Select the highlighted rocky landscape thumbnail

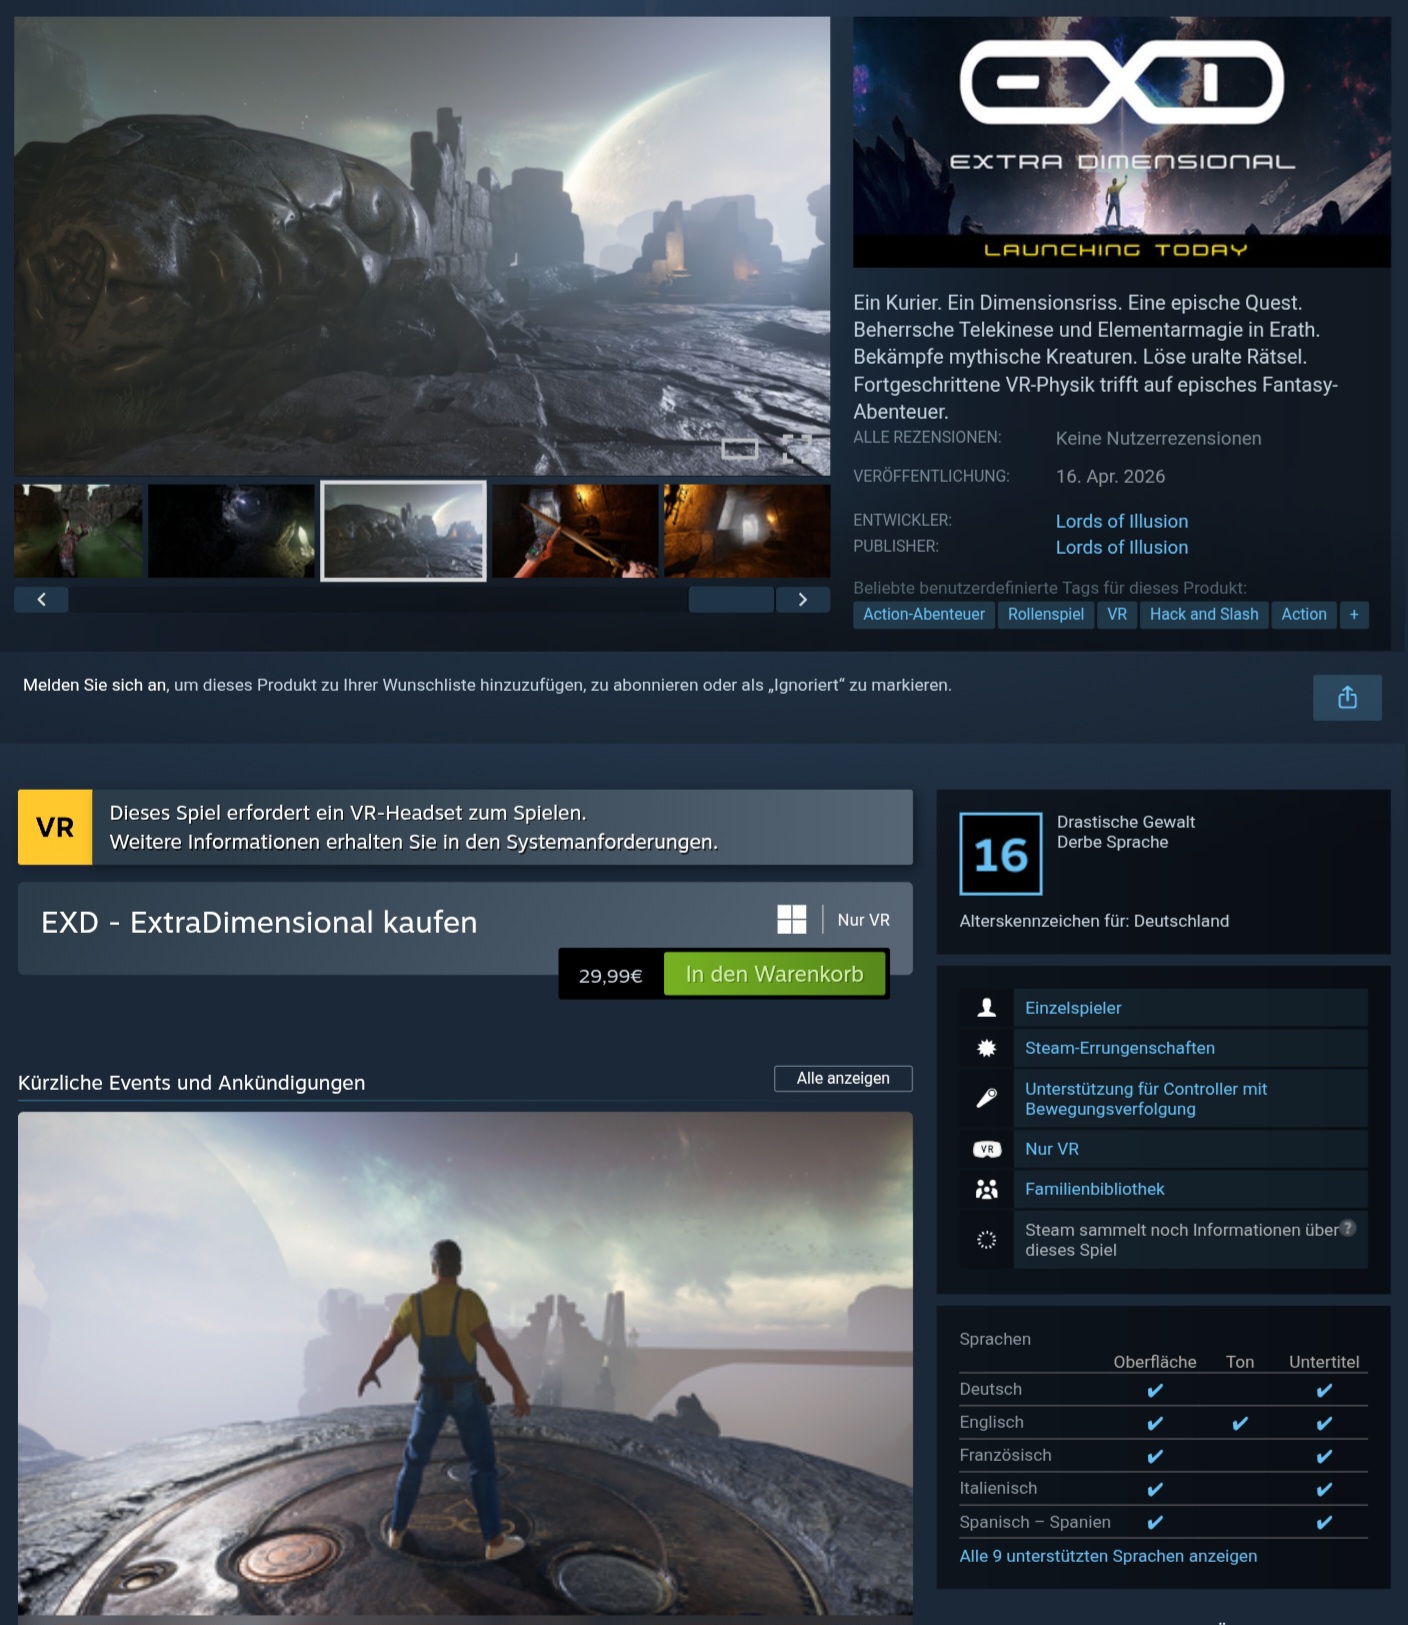[x=404, y=531]
